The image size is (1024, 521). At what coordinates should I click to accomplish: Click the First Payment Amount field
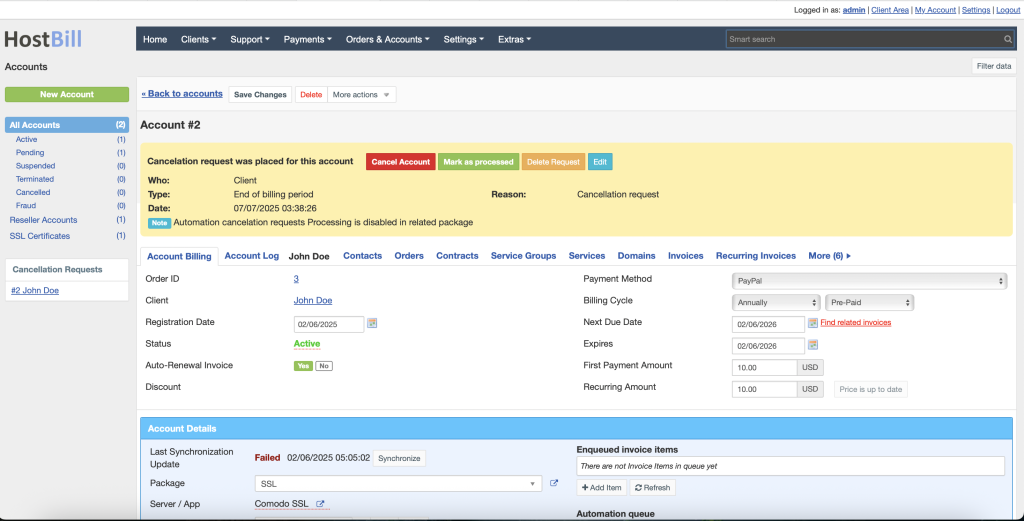point(765,368)
